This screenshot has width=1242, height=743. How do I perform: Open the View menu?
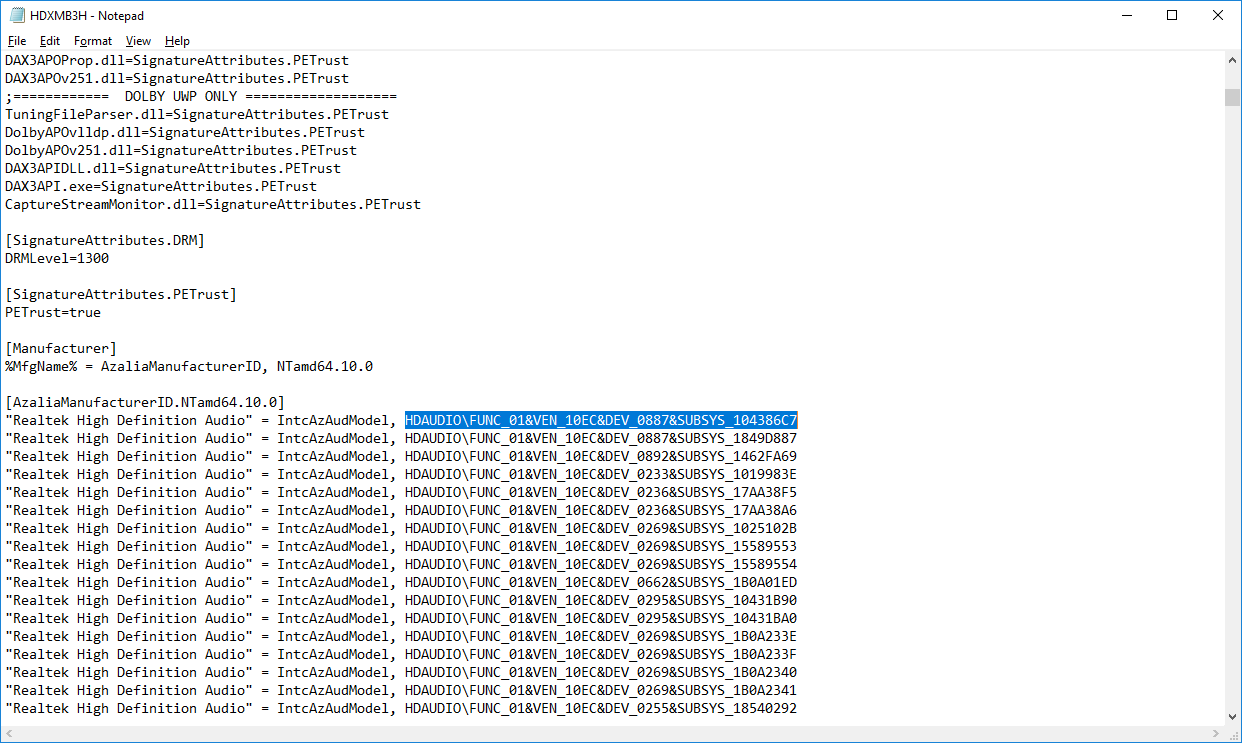tap(138, 41)
